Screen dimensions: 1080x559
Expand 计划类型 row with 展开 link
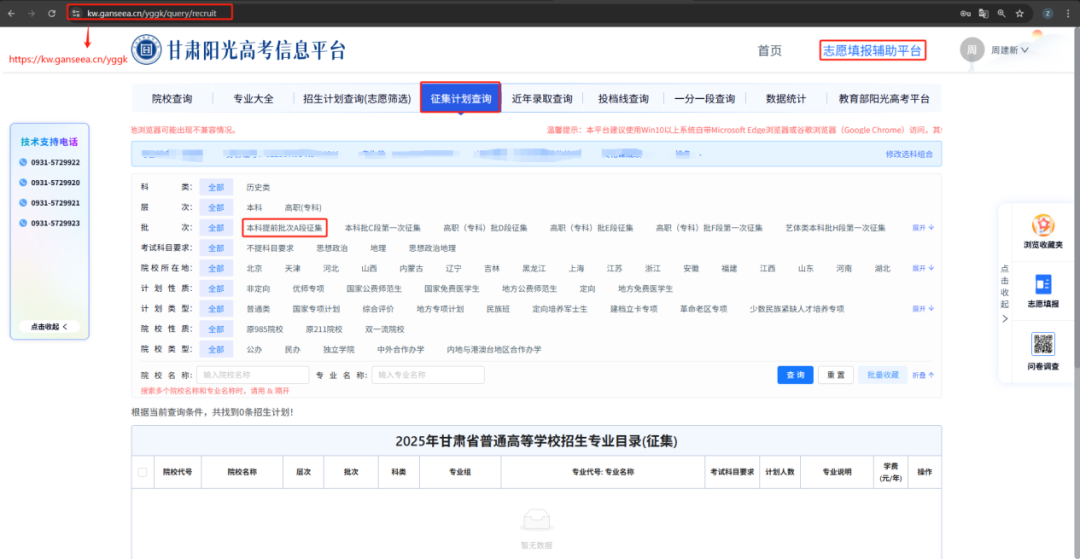tap(924, 308)
